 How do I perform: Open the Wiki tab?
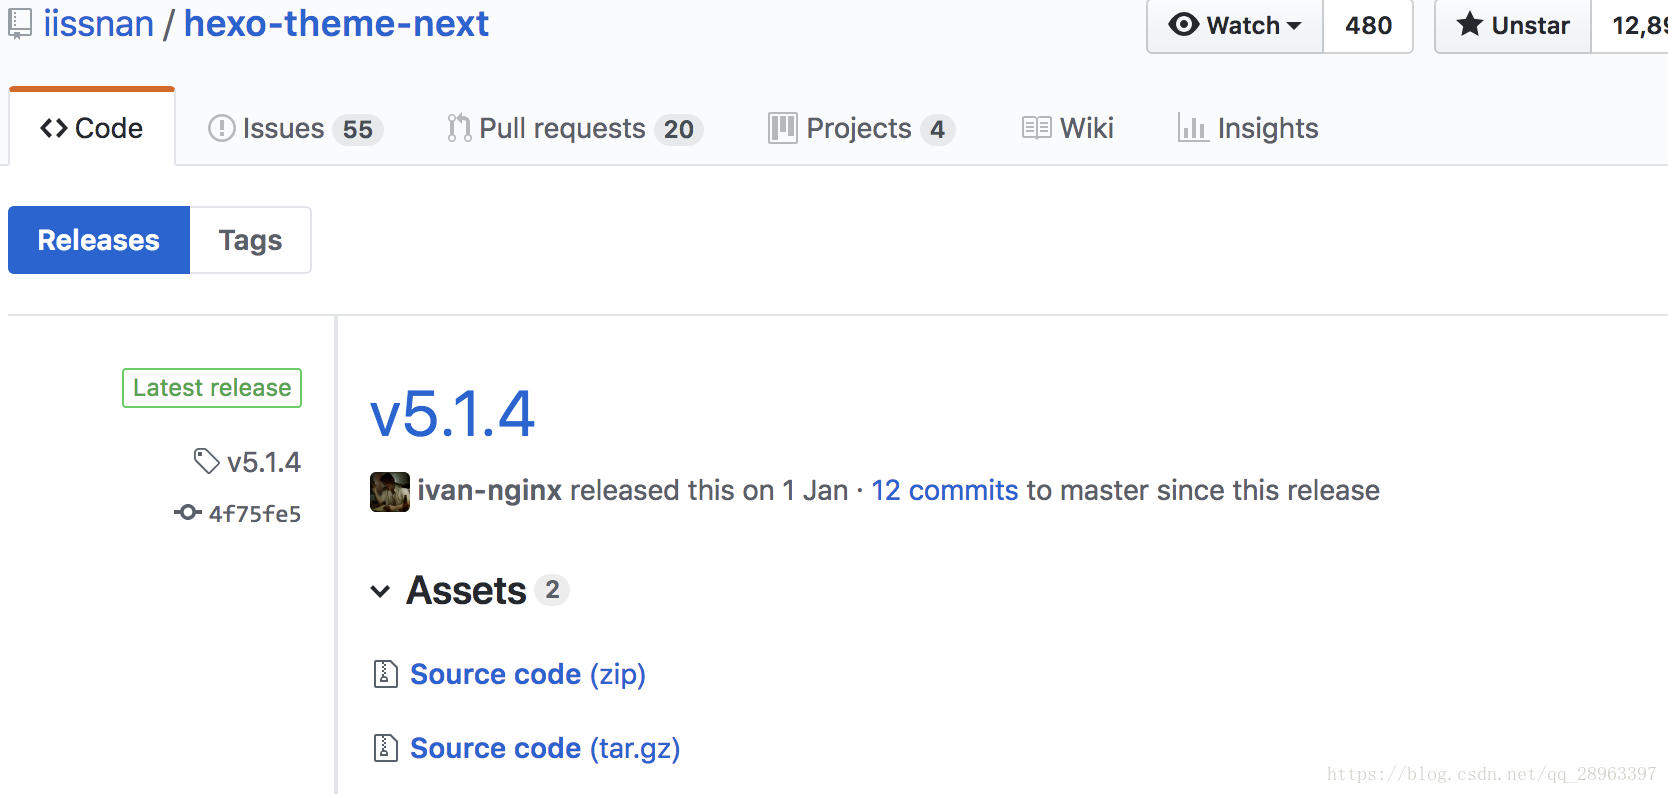point(1067,128)
